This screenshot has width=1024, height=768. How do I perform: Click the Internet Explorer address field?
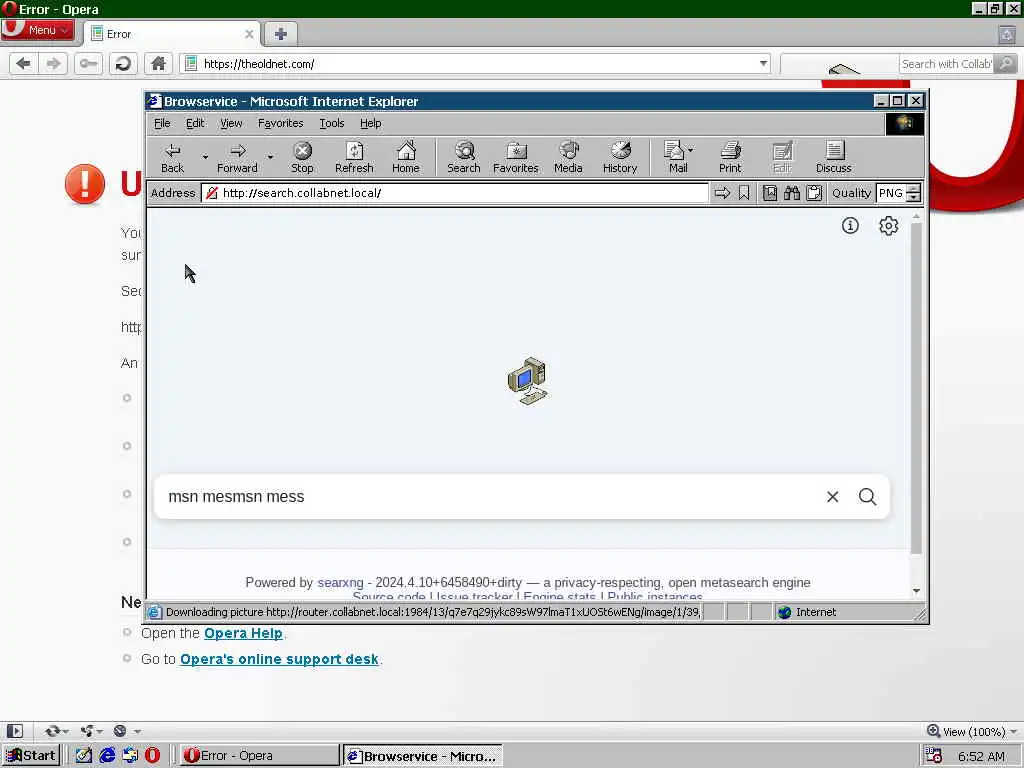[455, 193]
